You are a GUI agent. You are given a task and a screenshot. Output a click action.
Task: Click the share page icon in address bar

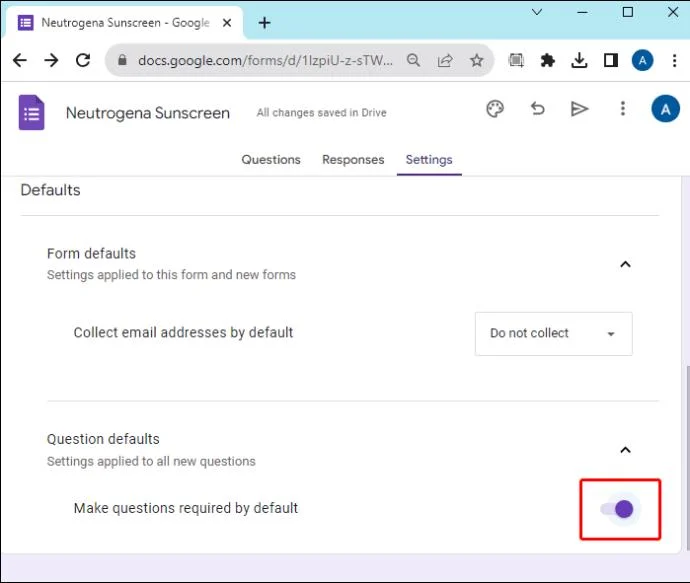click(x=445, y=60)
